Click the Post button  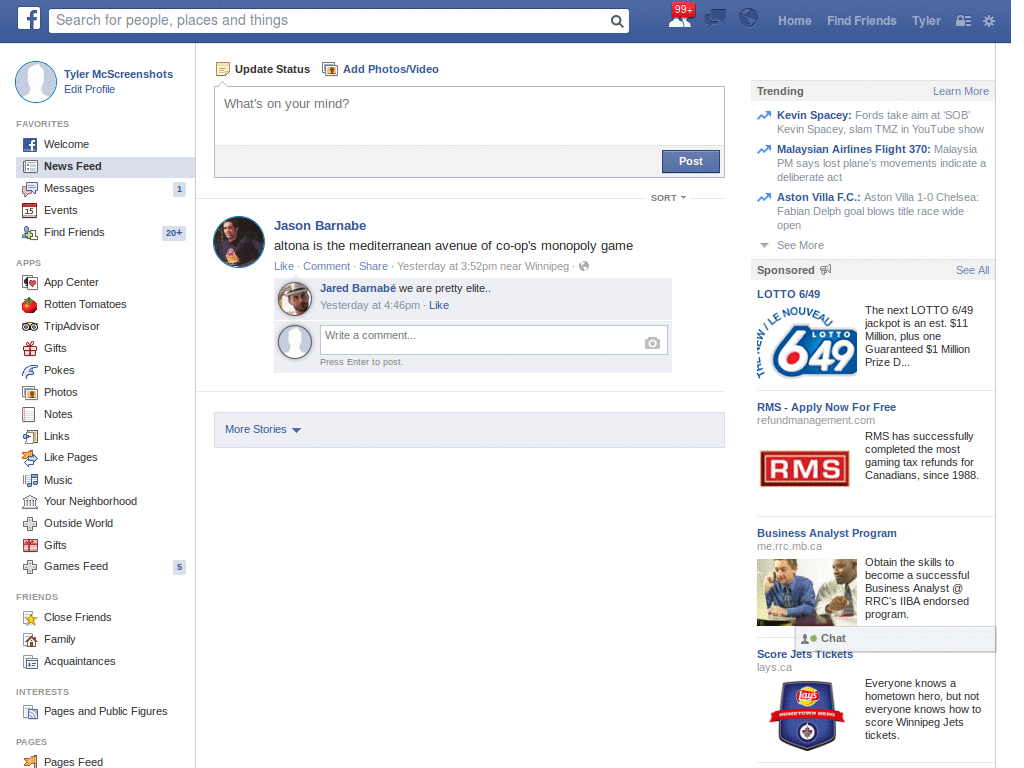(690, 161)
